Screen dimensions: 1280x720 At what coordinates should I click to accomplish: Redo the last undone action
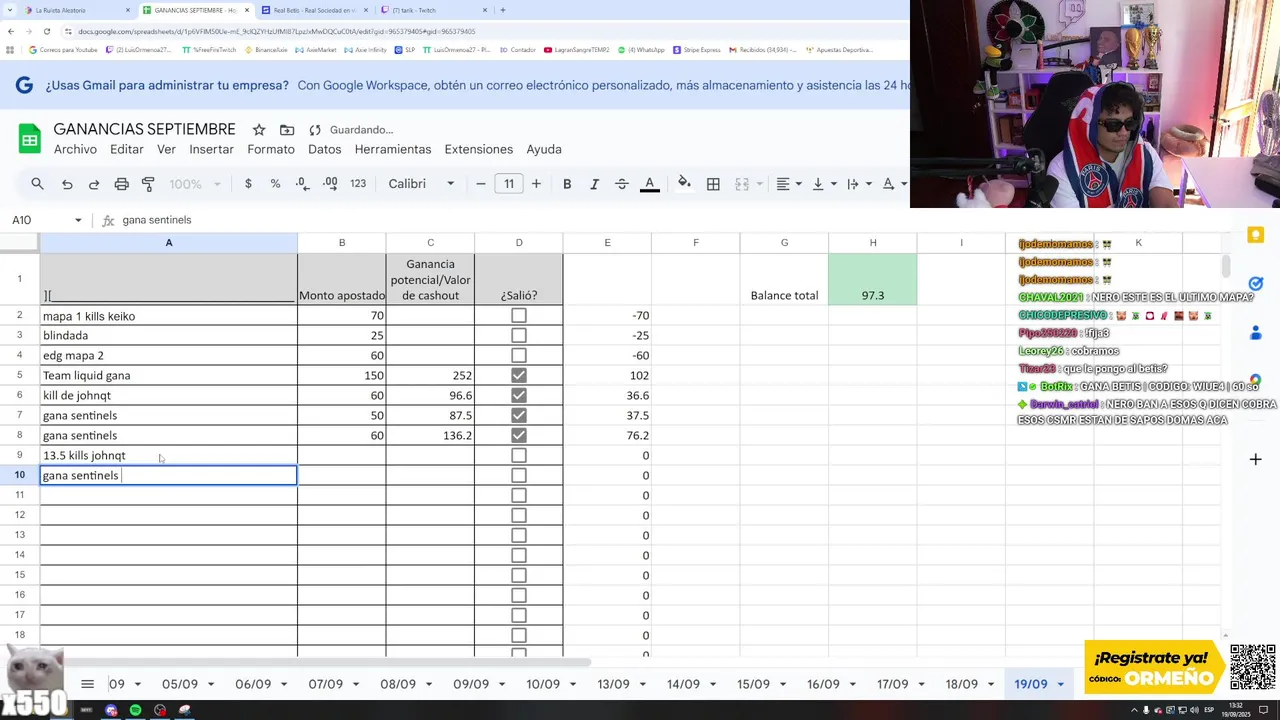[x=94, y=184]
